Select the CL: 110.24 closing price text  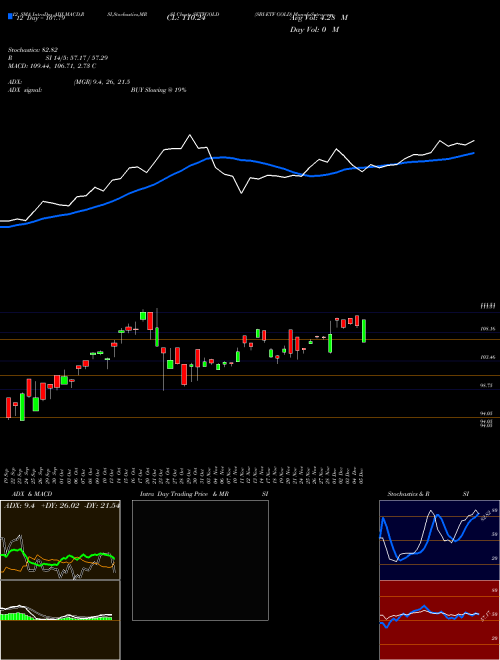(186, 18)
